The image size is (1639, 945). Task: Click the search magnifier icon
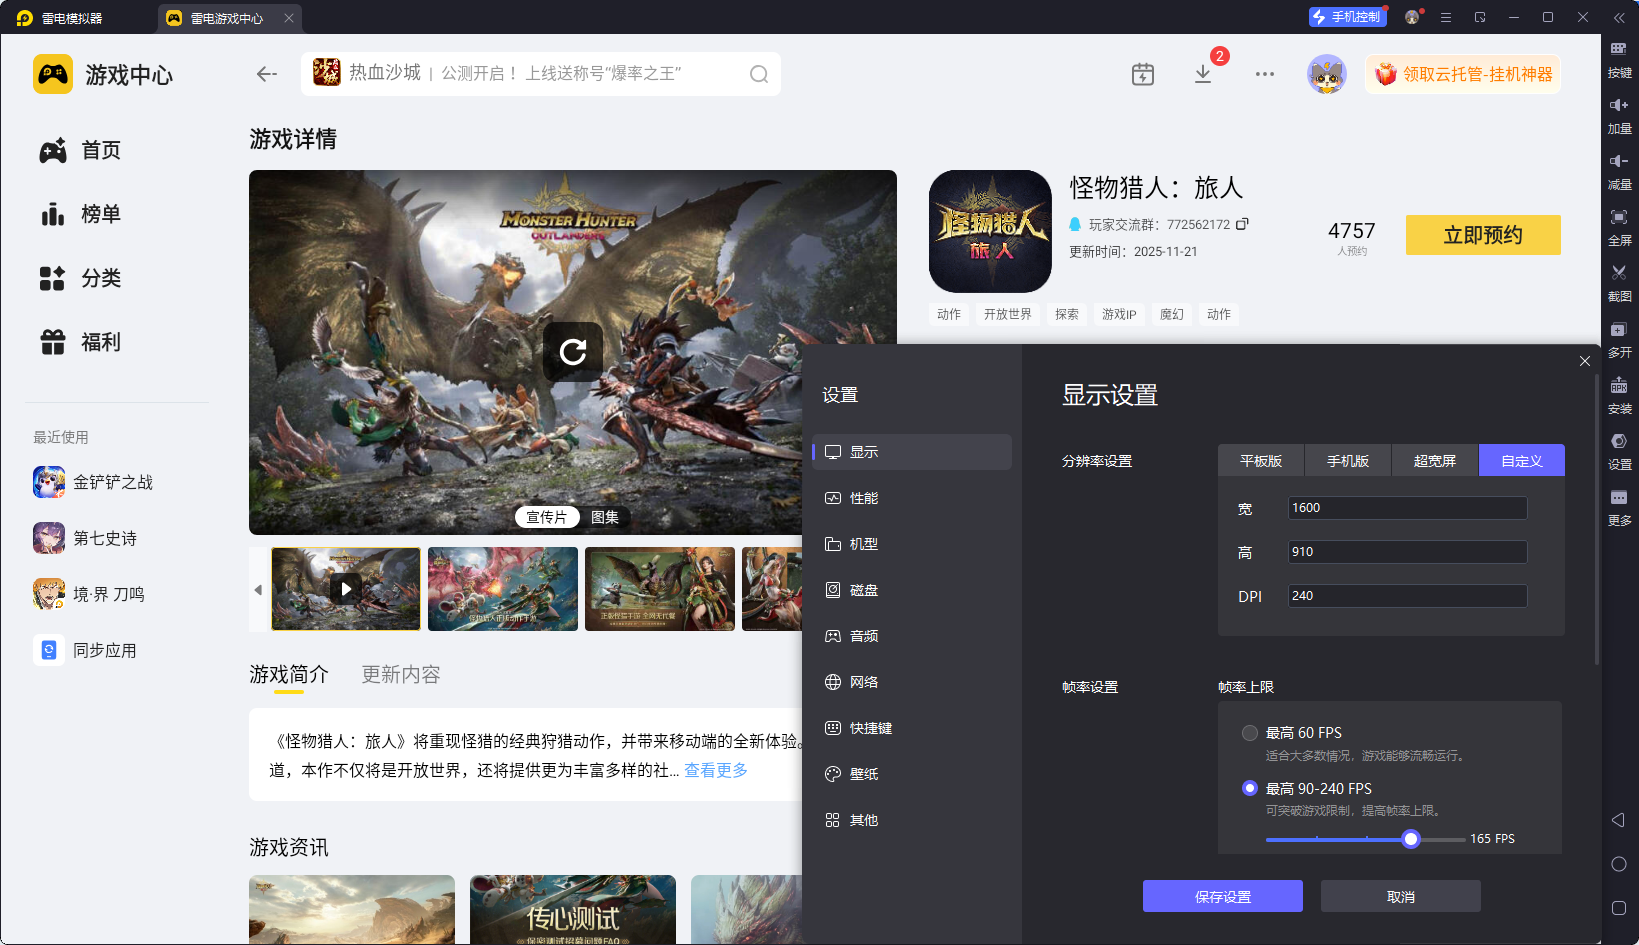(x=759, y=74)
